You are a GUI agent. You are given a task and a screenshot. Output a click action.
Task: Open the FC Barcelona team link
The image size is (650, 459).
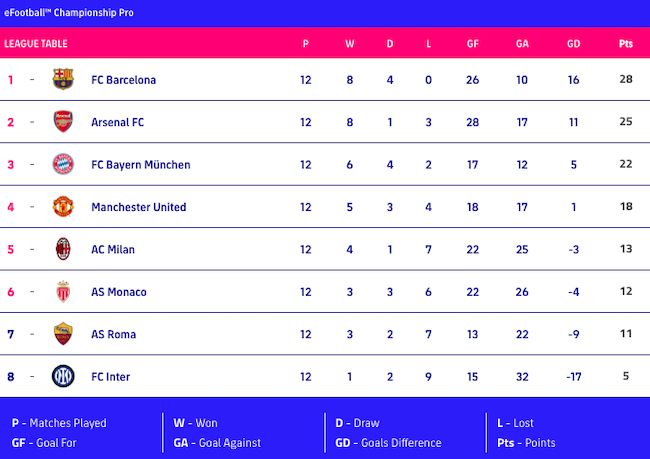tap(123, 80)
